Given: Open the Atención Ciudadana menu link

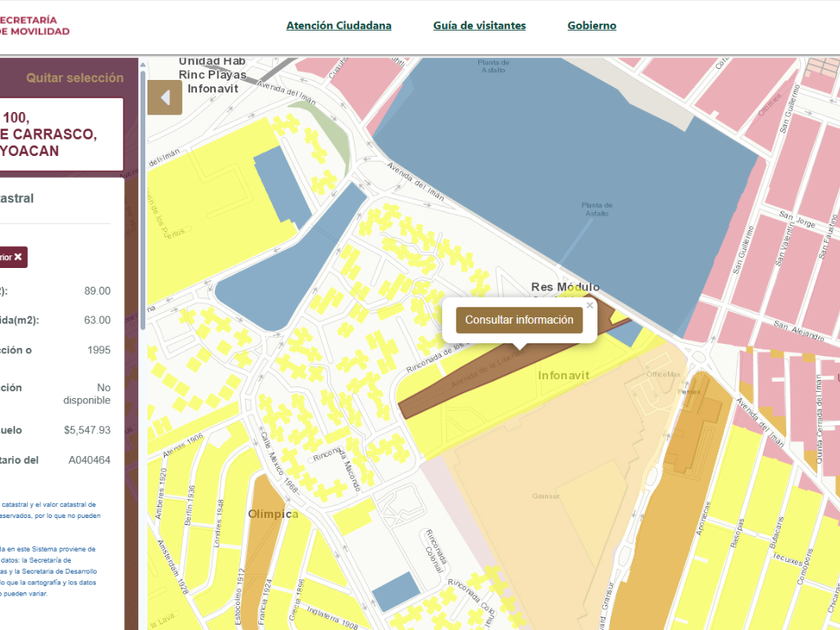Looking at the screenshot, I should pyautogui.click(x=339, y=26).
